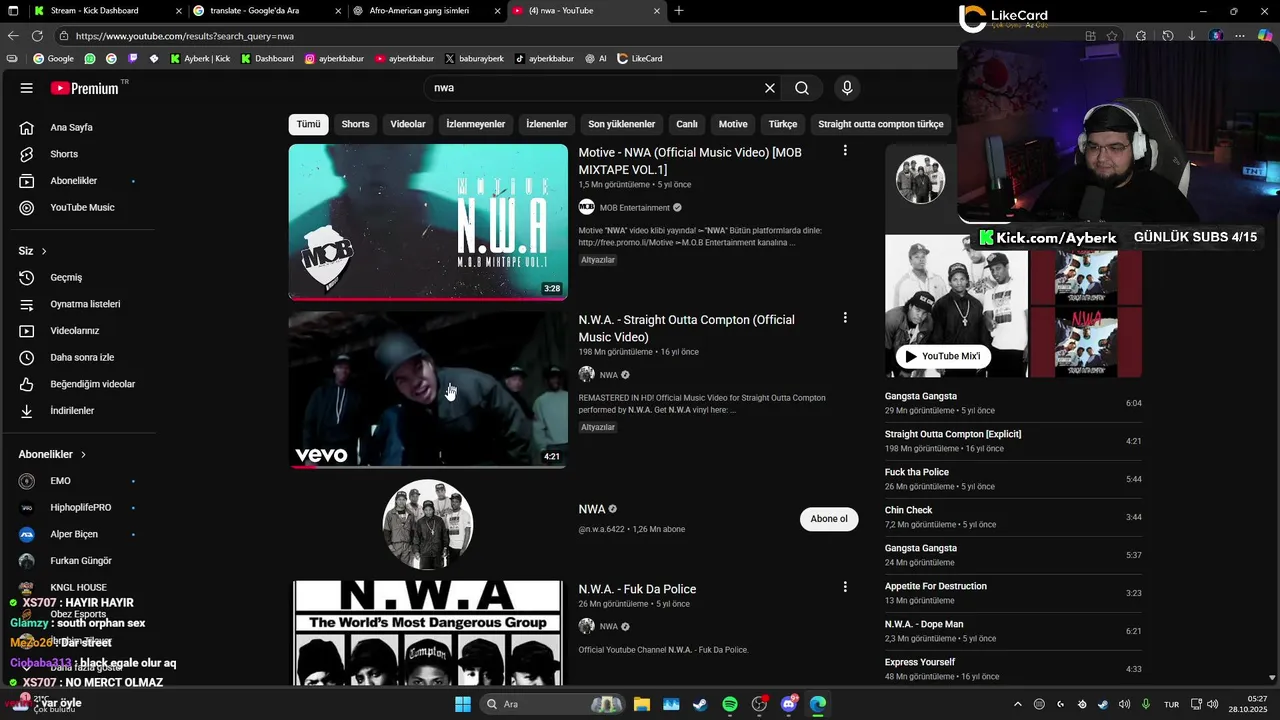The width and height of the screenshot is (1280, 720).
Task: Open a new browser tab
Action: click(x=679, y=11)
